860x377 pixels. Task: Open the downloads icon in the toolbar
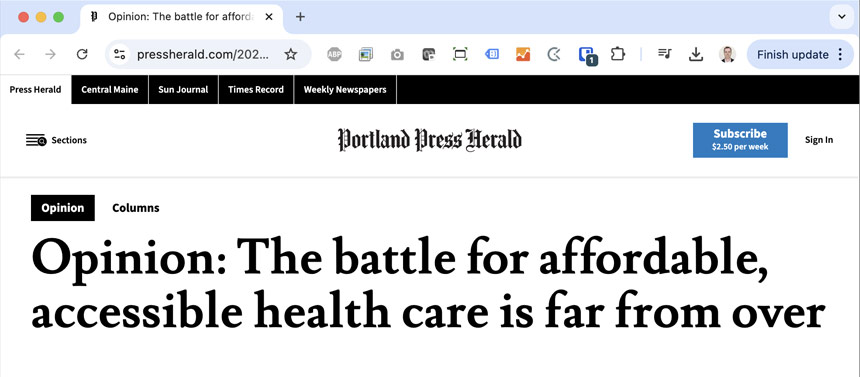click(695, 54)
